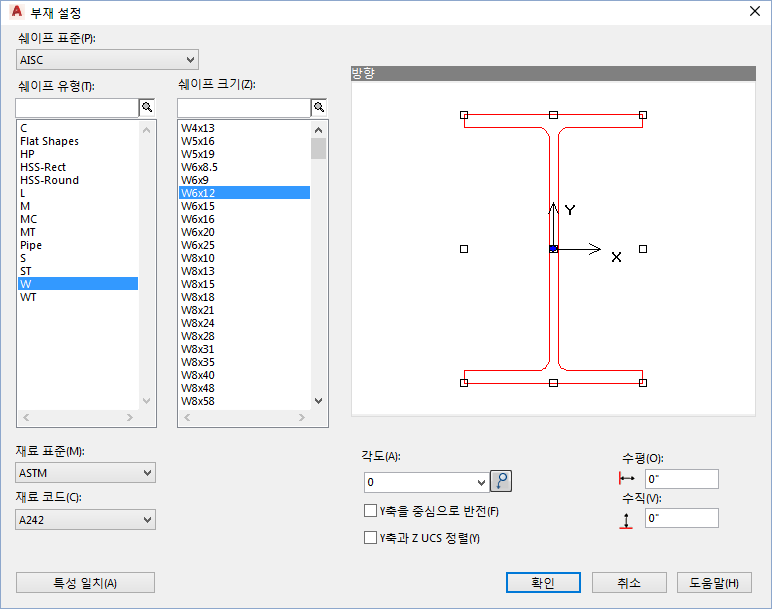Click the shape size search magnifier icon
This screenshot has height=609, width=772.
click(x=319, y=107)
